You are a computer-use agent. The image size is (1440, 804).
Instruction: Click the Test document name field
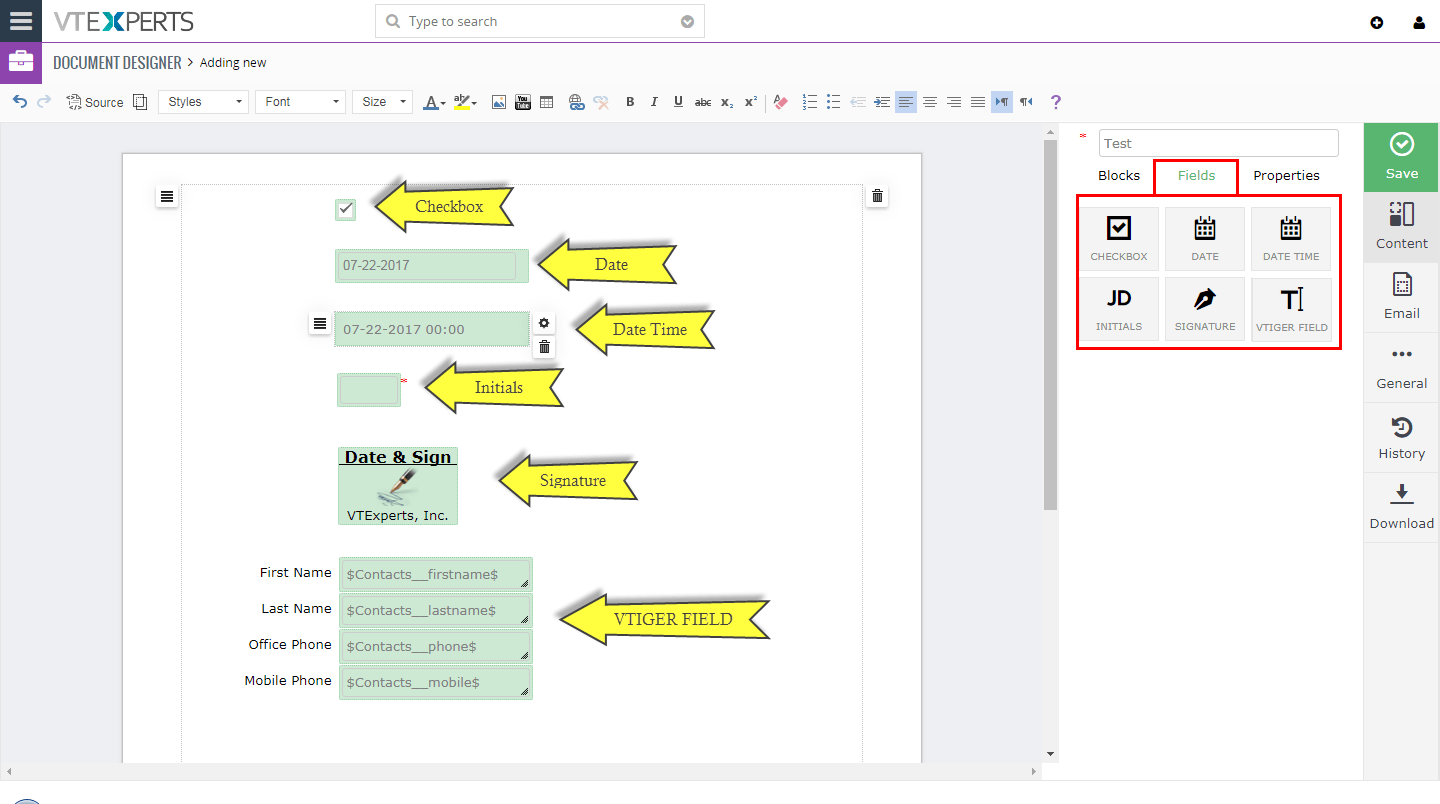tap(1218, 143)
